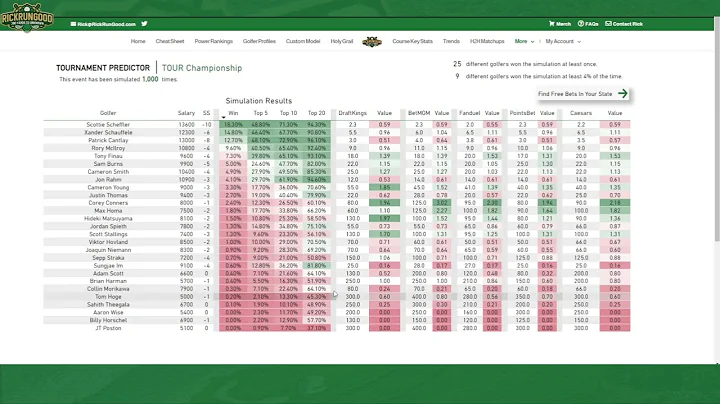The width and height of the screenshot is (720, 404).
Task: Select Hideki Matsuyama in the table
Action: pyautogui.click(x=108, y=219)
